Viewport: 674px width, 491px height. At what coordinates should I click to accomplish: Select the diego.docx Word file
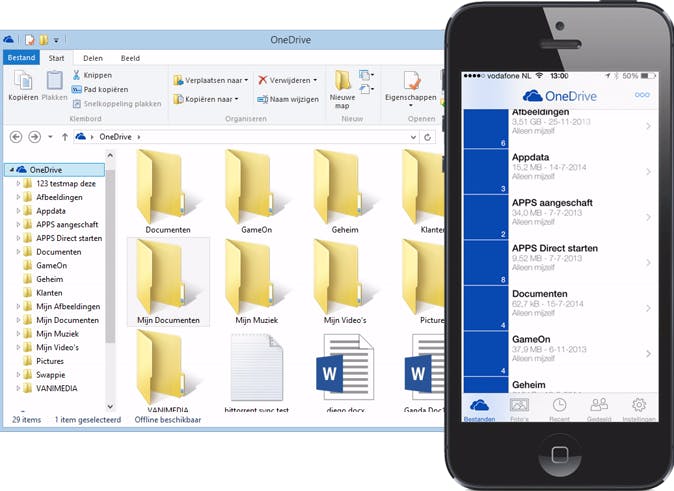(345, 372)
